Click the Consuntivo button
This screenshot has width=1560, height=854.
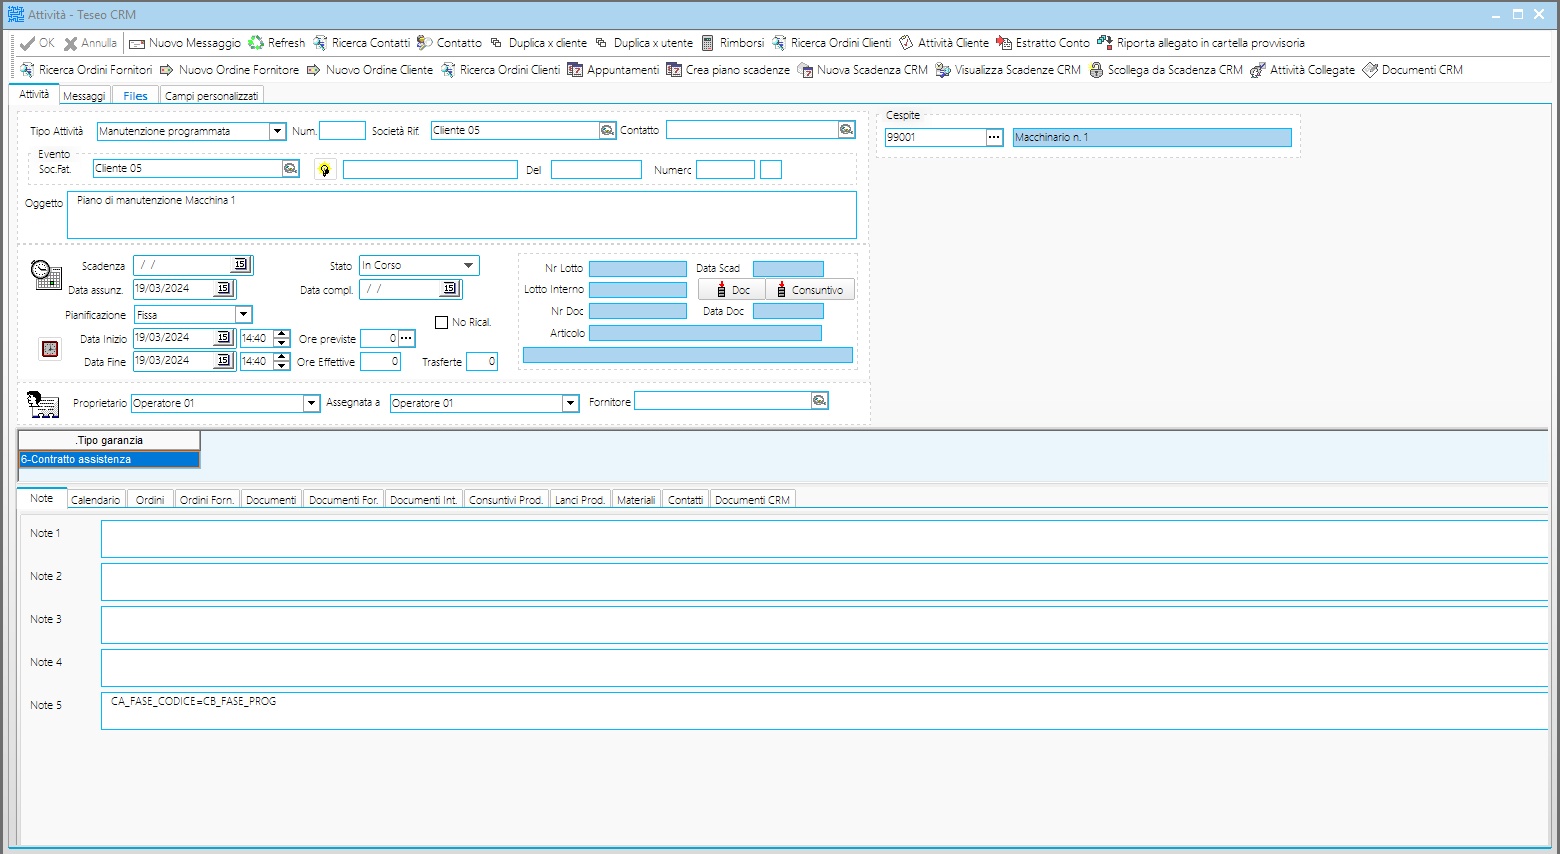(810, 290)
